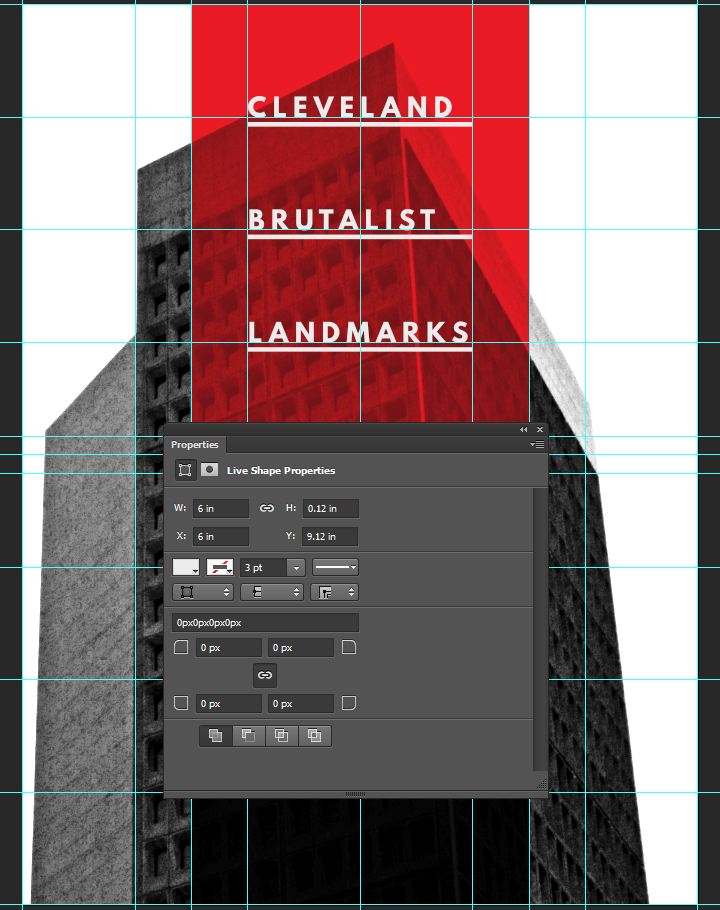Click the top-right corner radius field
This screenshot has height=910, width=720.
[301, 648]
